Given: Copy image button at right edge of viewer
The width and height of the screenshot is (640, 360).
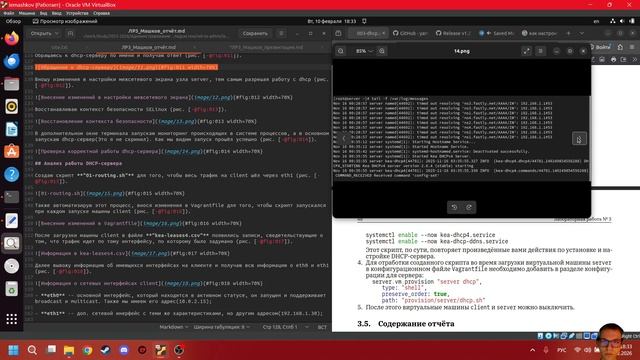Looking at the screenshot, I should click(x=579, y=139).
